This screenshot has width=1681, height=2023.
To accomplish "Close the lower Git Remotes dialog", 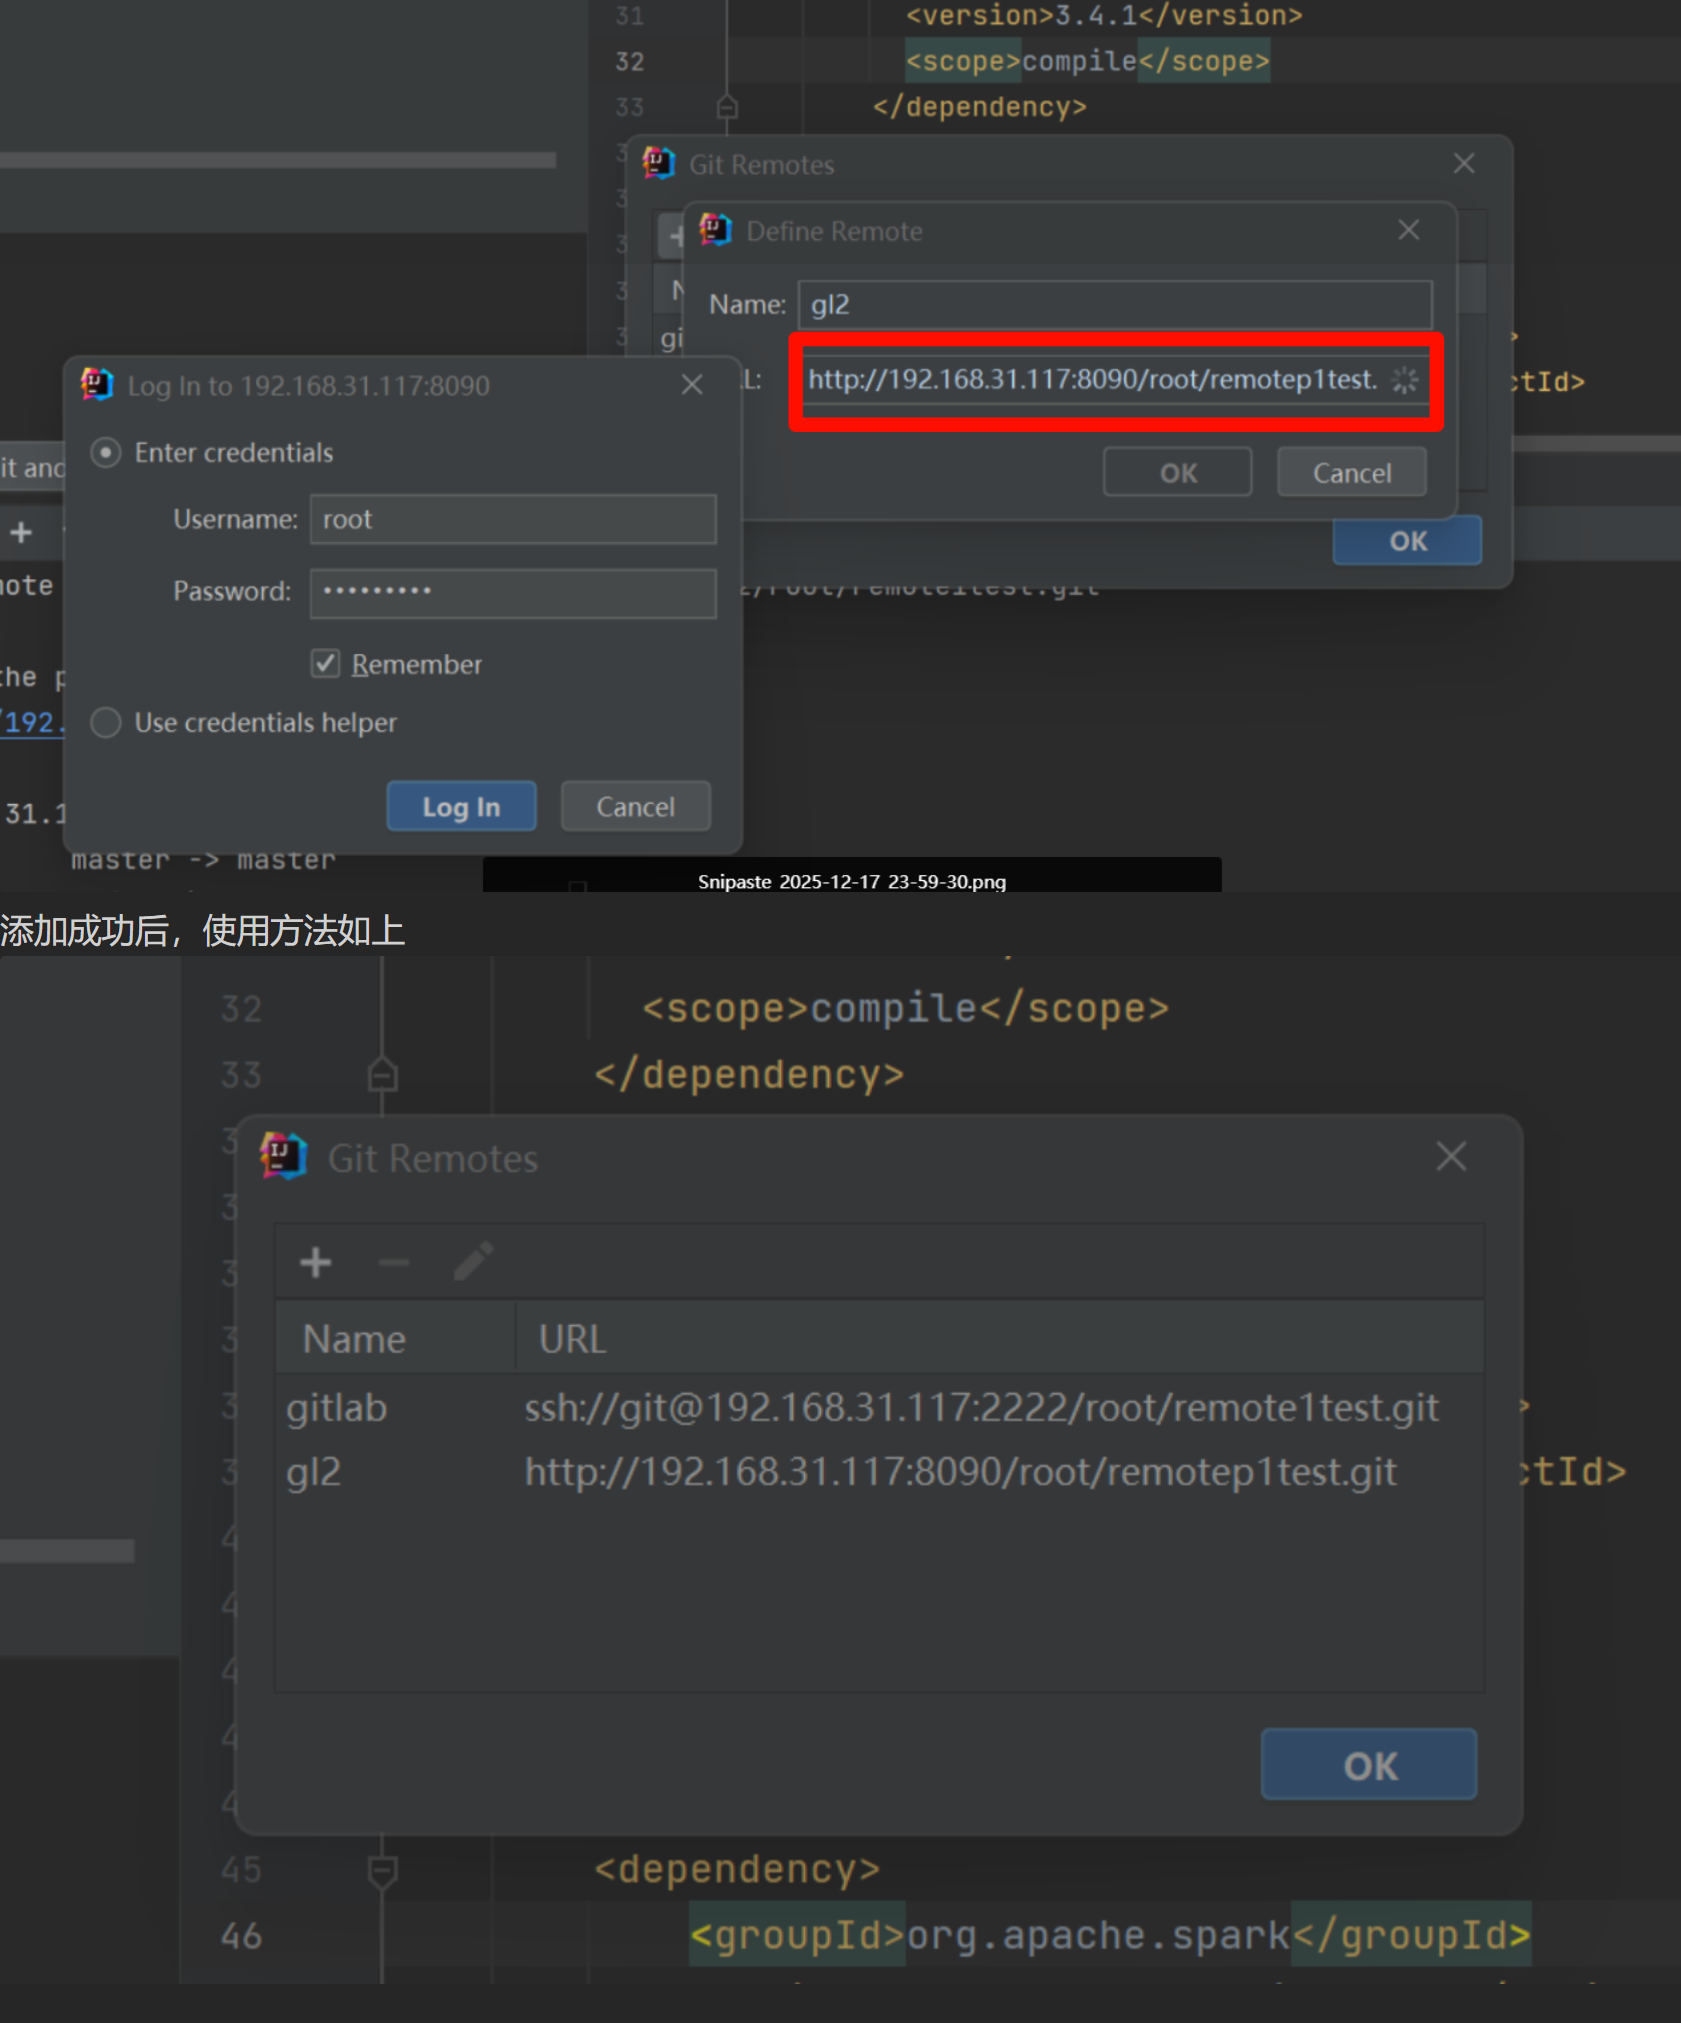I will (1451, 1156).
